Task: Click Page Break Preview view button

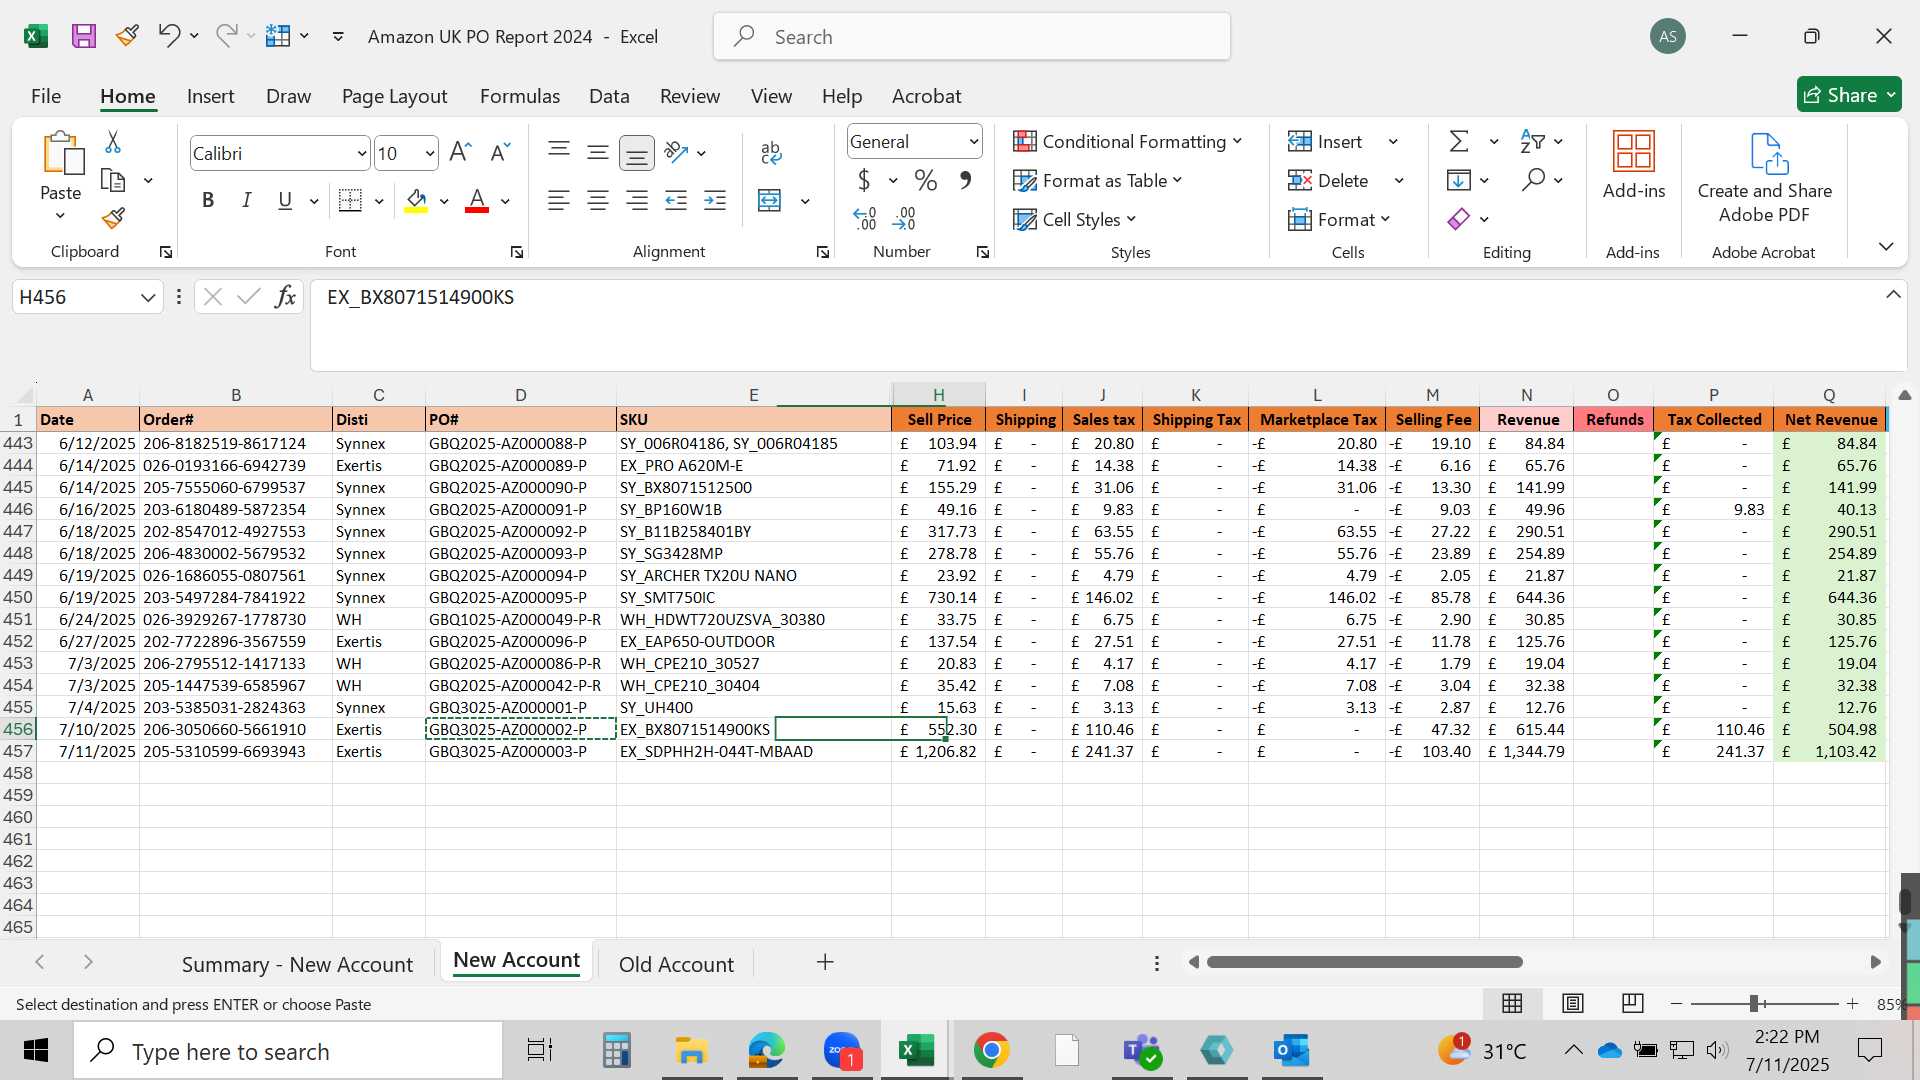Action: 1632,1003
